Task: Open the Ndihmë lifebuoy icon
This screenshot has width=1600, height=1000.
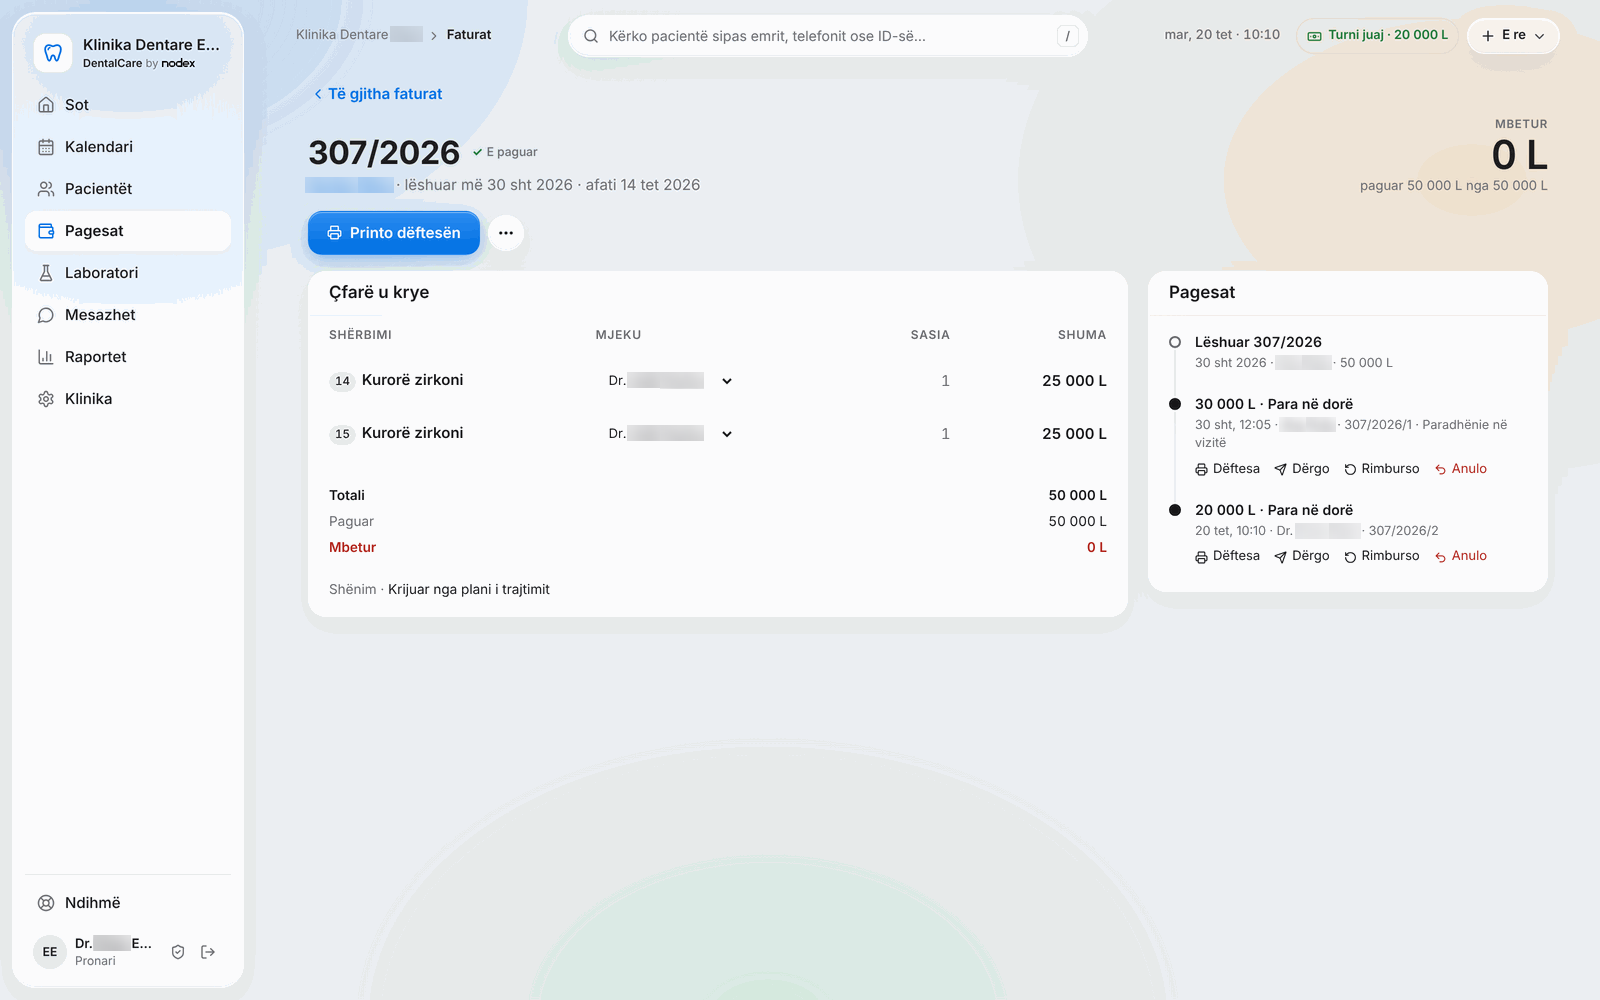Action: point(46,903)
